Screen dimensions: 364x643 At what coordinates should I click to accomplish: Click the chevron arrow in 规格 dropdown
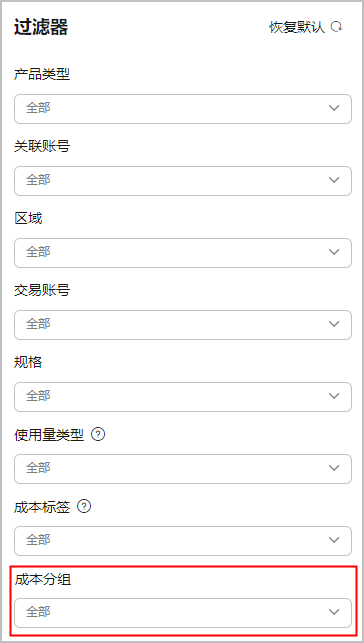point(334,396)
